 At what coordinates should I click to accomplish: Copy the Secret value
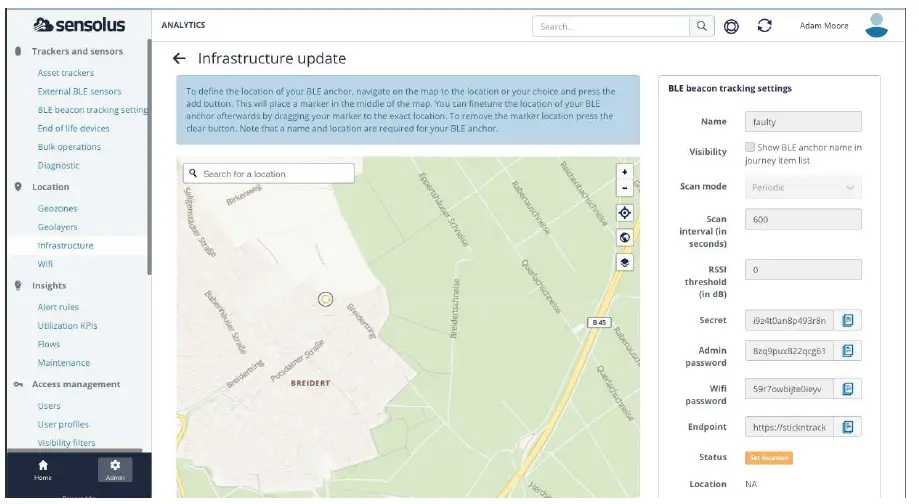(x=847, y=321)
